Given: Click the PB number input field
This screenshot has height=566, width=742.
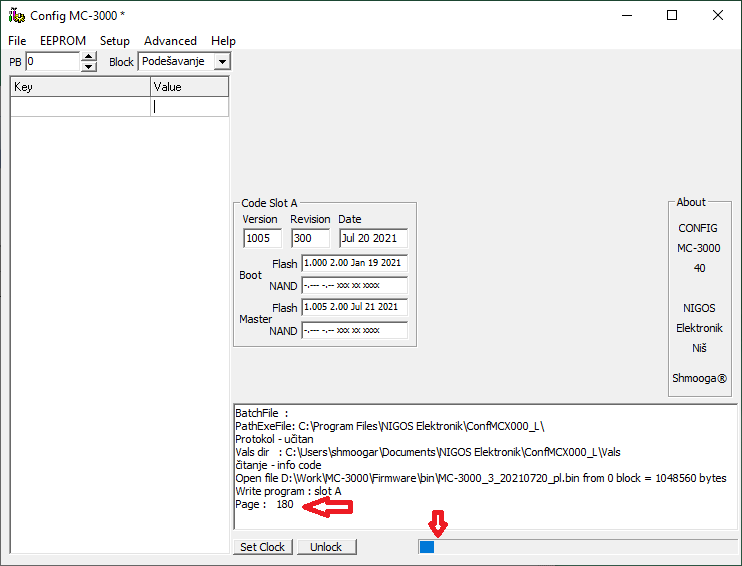Looking at the screenshot, I should [x=52, y=62].
